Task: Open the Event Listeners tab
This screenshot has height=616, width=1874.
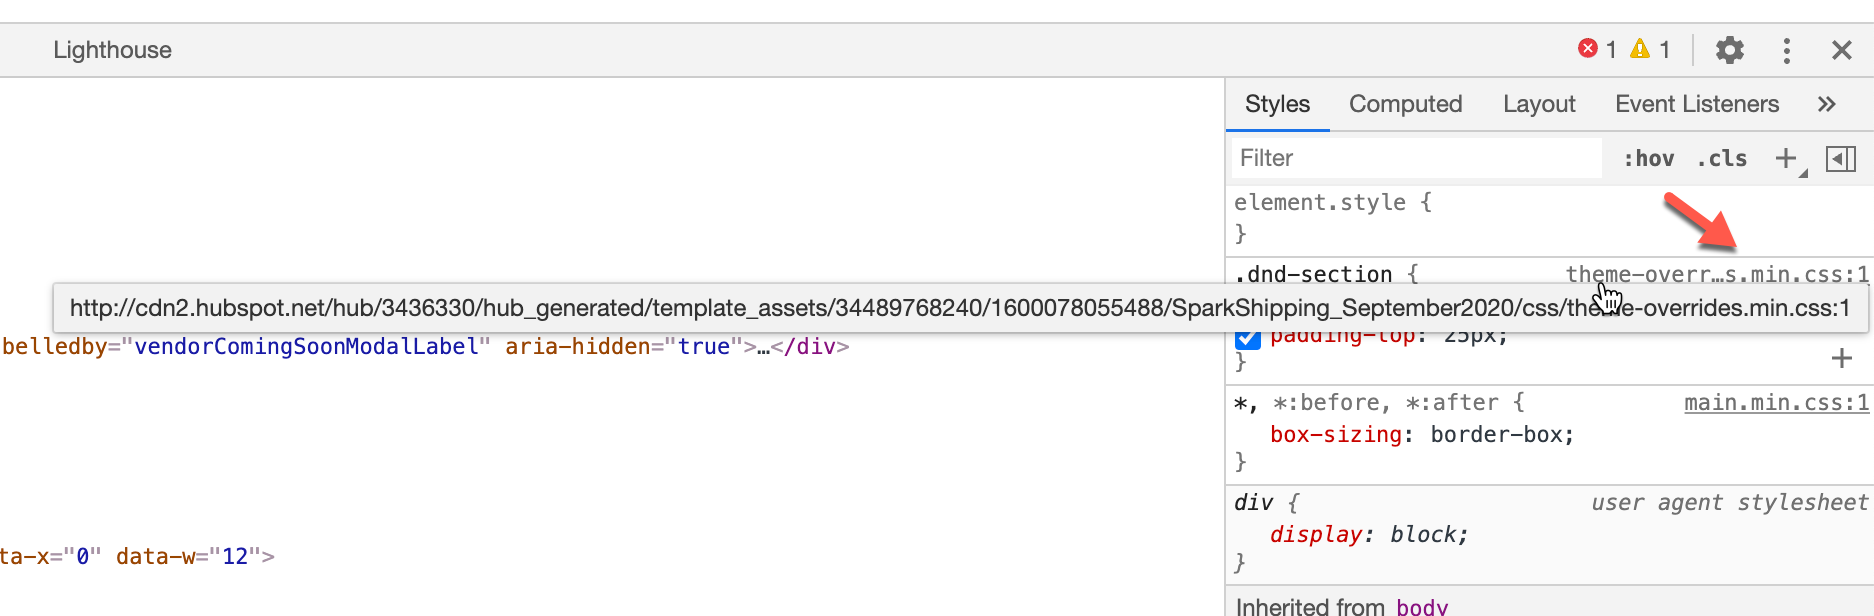Action: [x=1697, y=104]
